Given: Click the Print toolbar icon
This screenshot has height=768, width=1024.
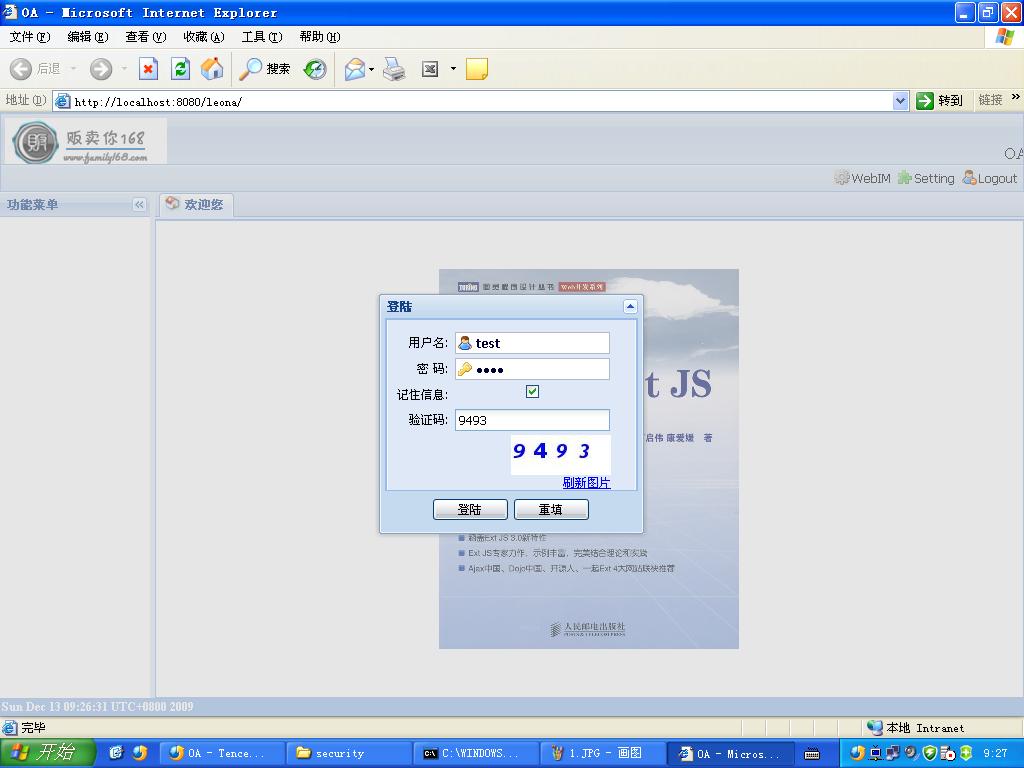Looking at the screenshot, I should tap(395, 69).
